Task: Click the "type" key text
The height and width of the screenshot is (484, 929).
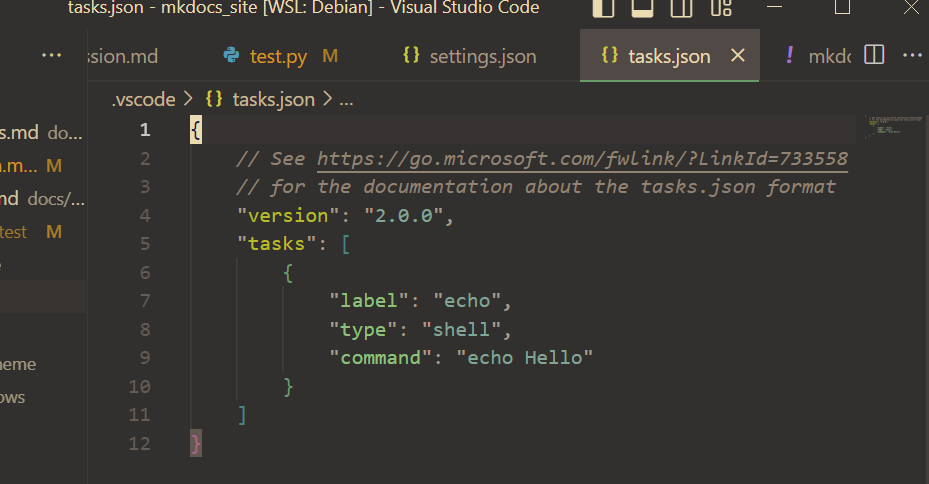Action: point(363,329)
